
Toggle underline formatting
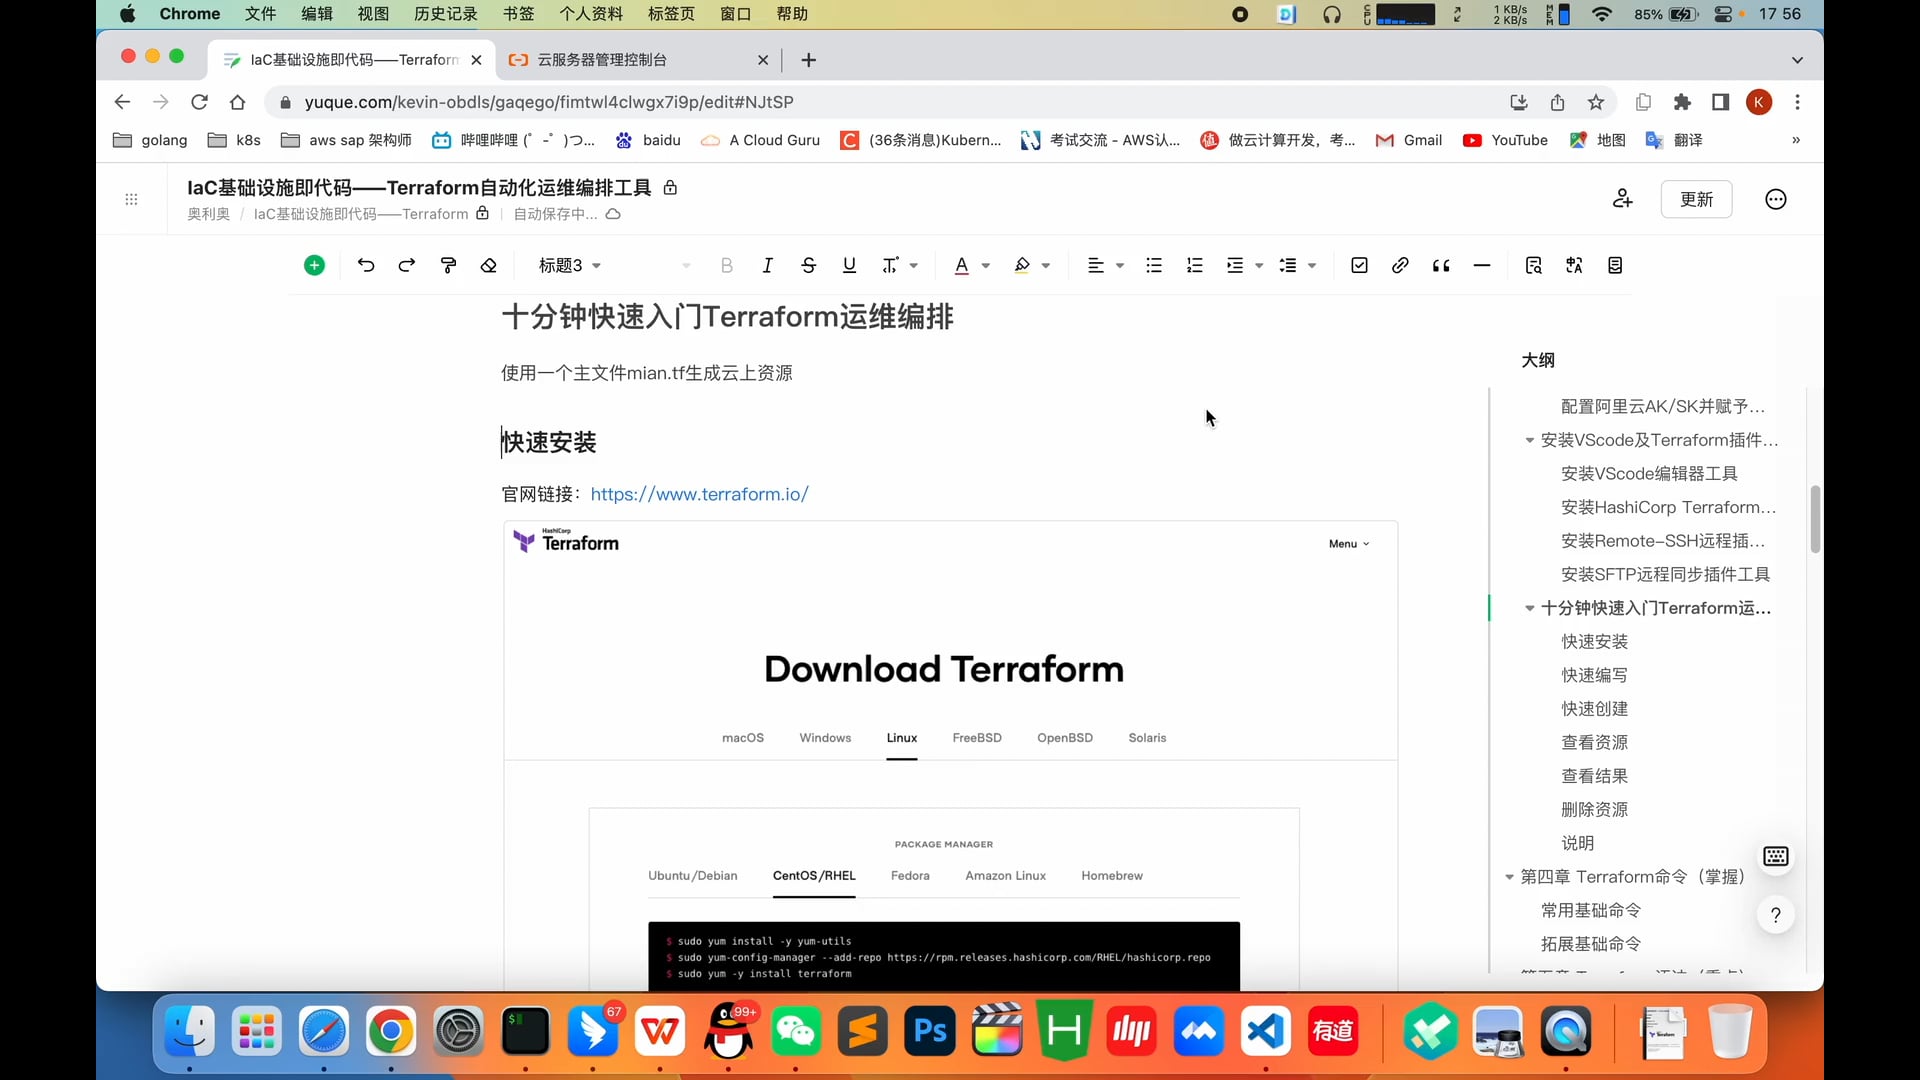pos(849,265)
